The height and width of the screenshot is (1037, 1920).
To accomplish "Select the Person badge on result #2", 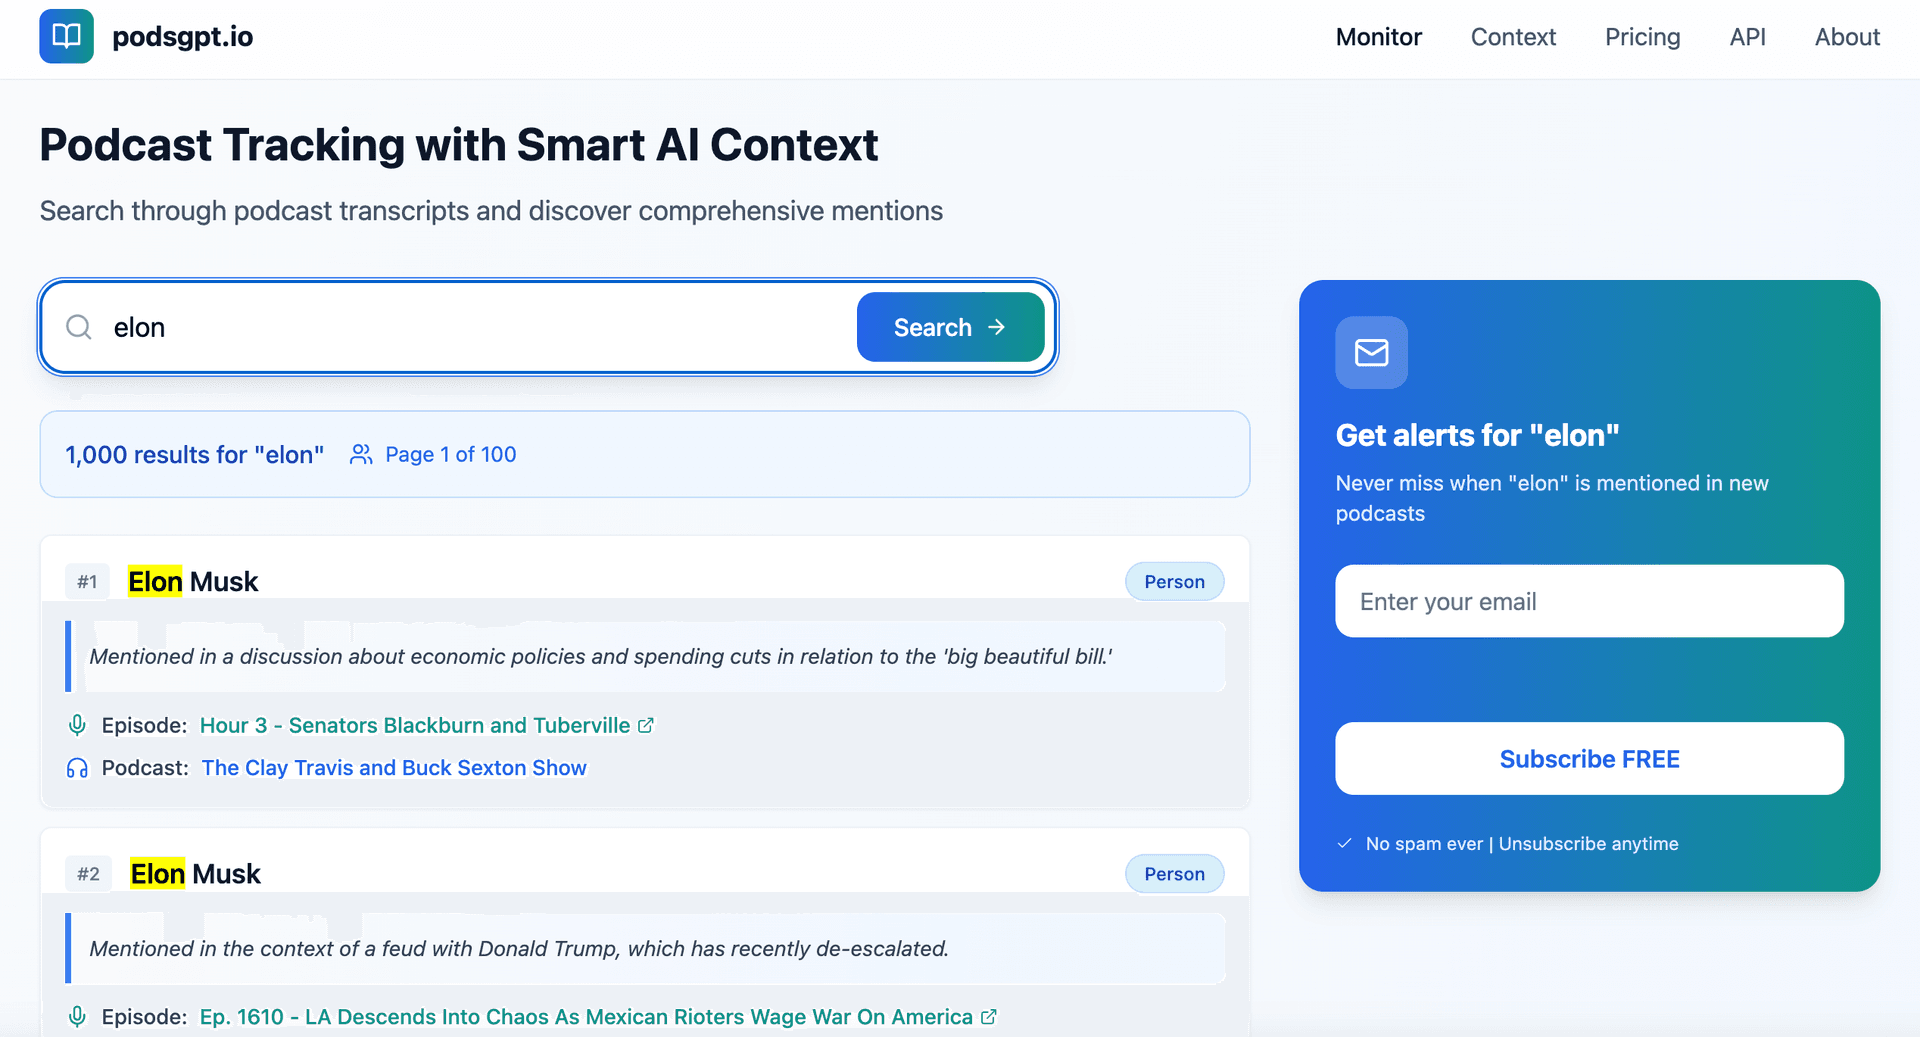I will point(1174,873).
